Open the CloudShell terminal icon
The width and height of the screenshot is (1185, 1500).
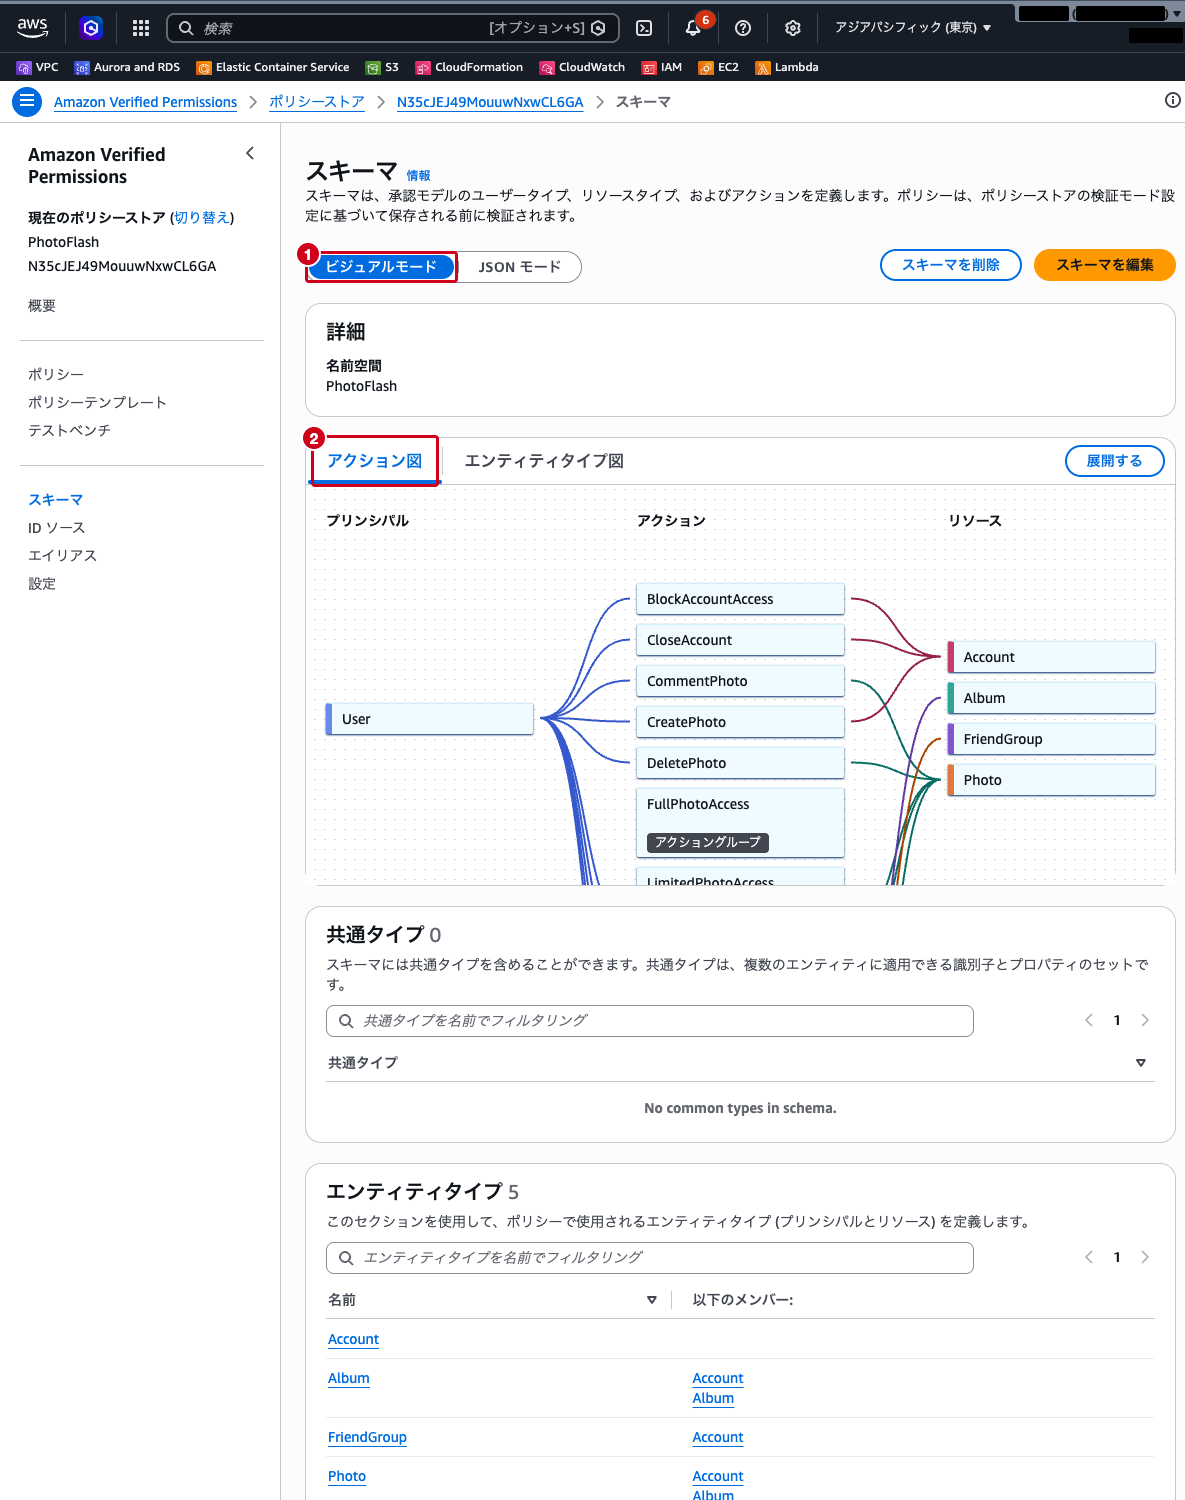645,28
